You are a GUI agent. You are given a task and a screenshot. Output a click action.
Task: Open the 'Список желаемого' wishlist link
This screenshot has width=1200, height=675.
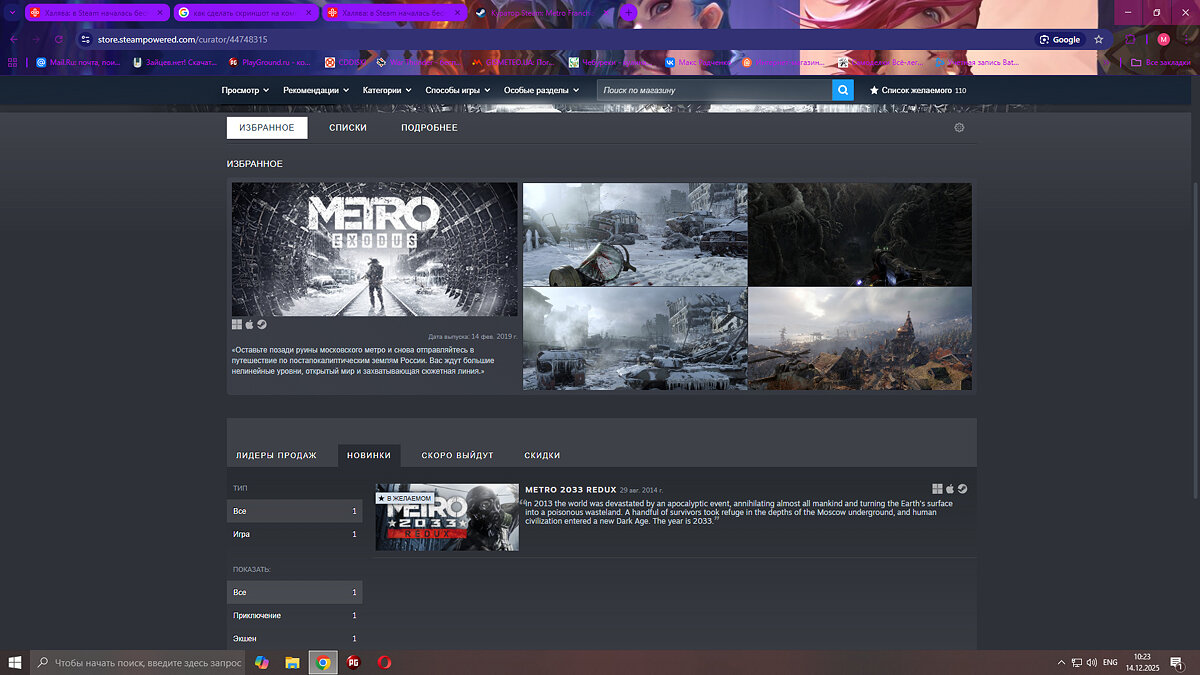[x=917, y=90]
